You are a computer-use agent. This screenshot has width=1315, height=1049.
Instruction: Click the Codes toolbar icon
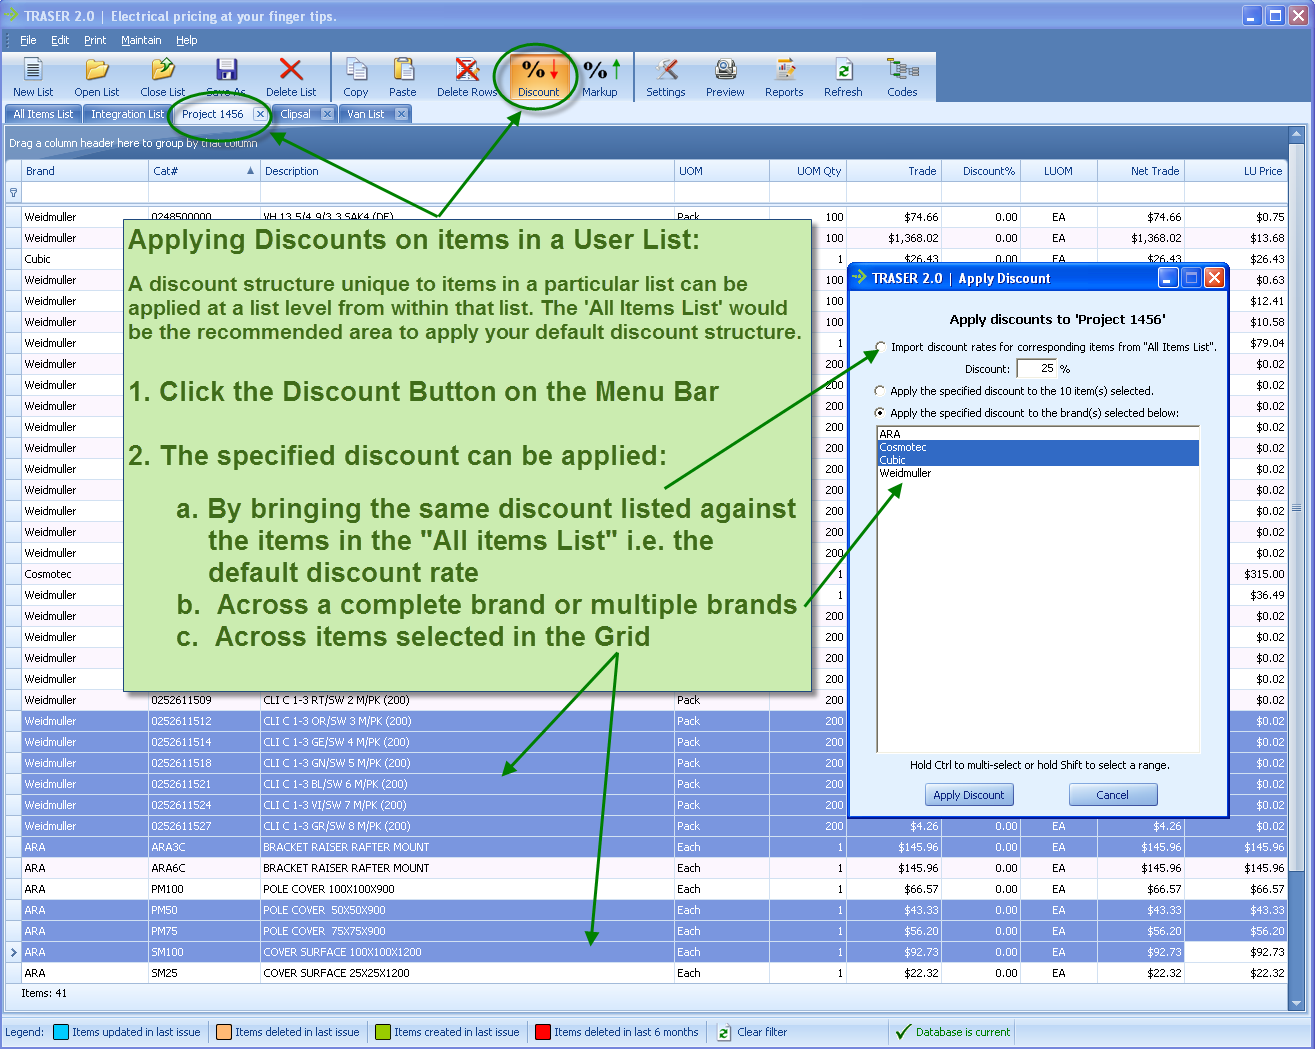[903, 70]
